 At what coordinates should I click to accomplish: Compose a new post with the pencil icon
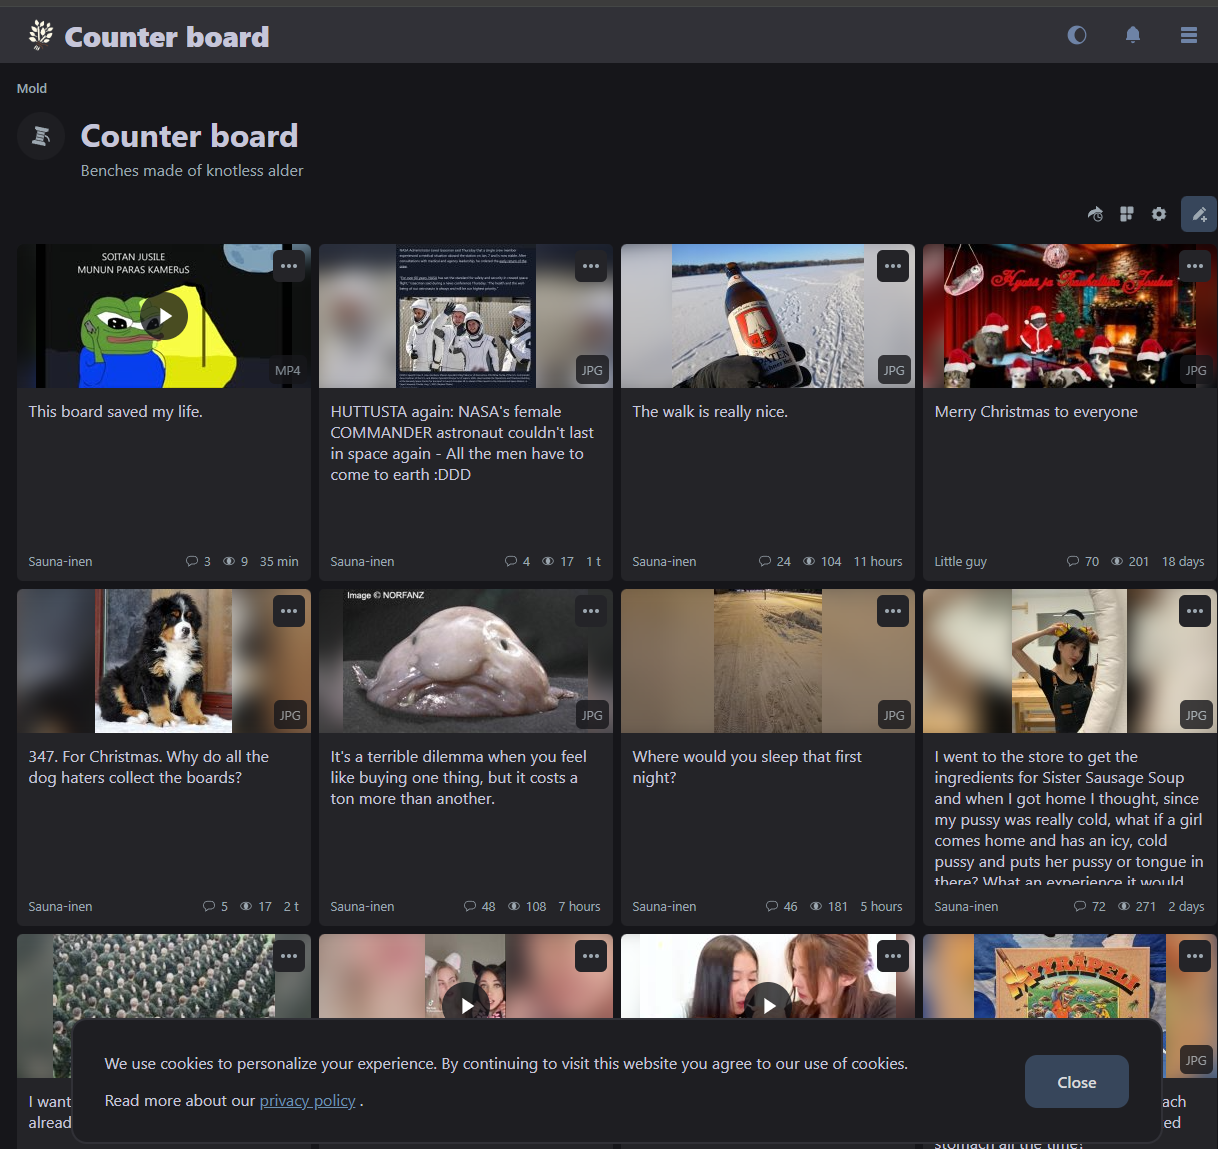tap(1198, 214)
